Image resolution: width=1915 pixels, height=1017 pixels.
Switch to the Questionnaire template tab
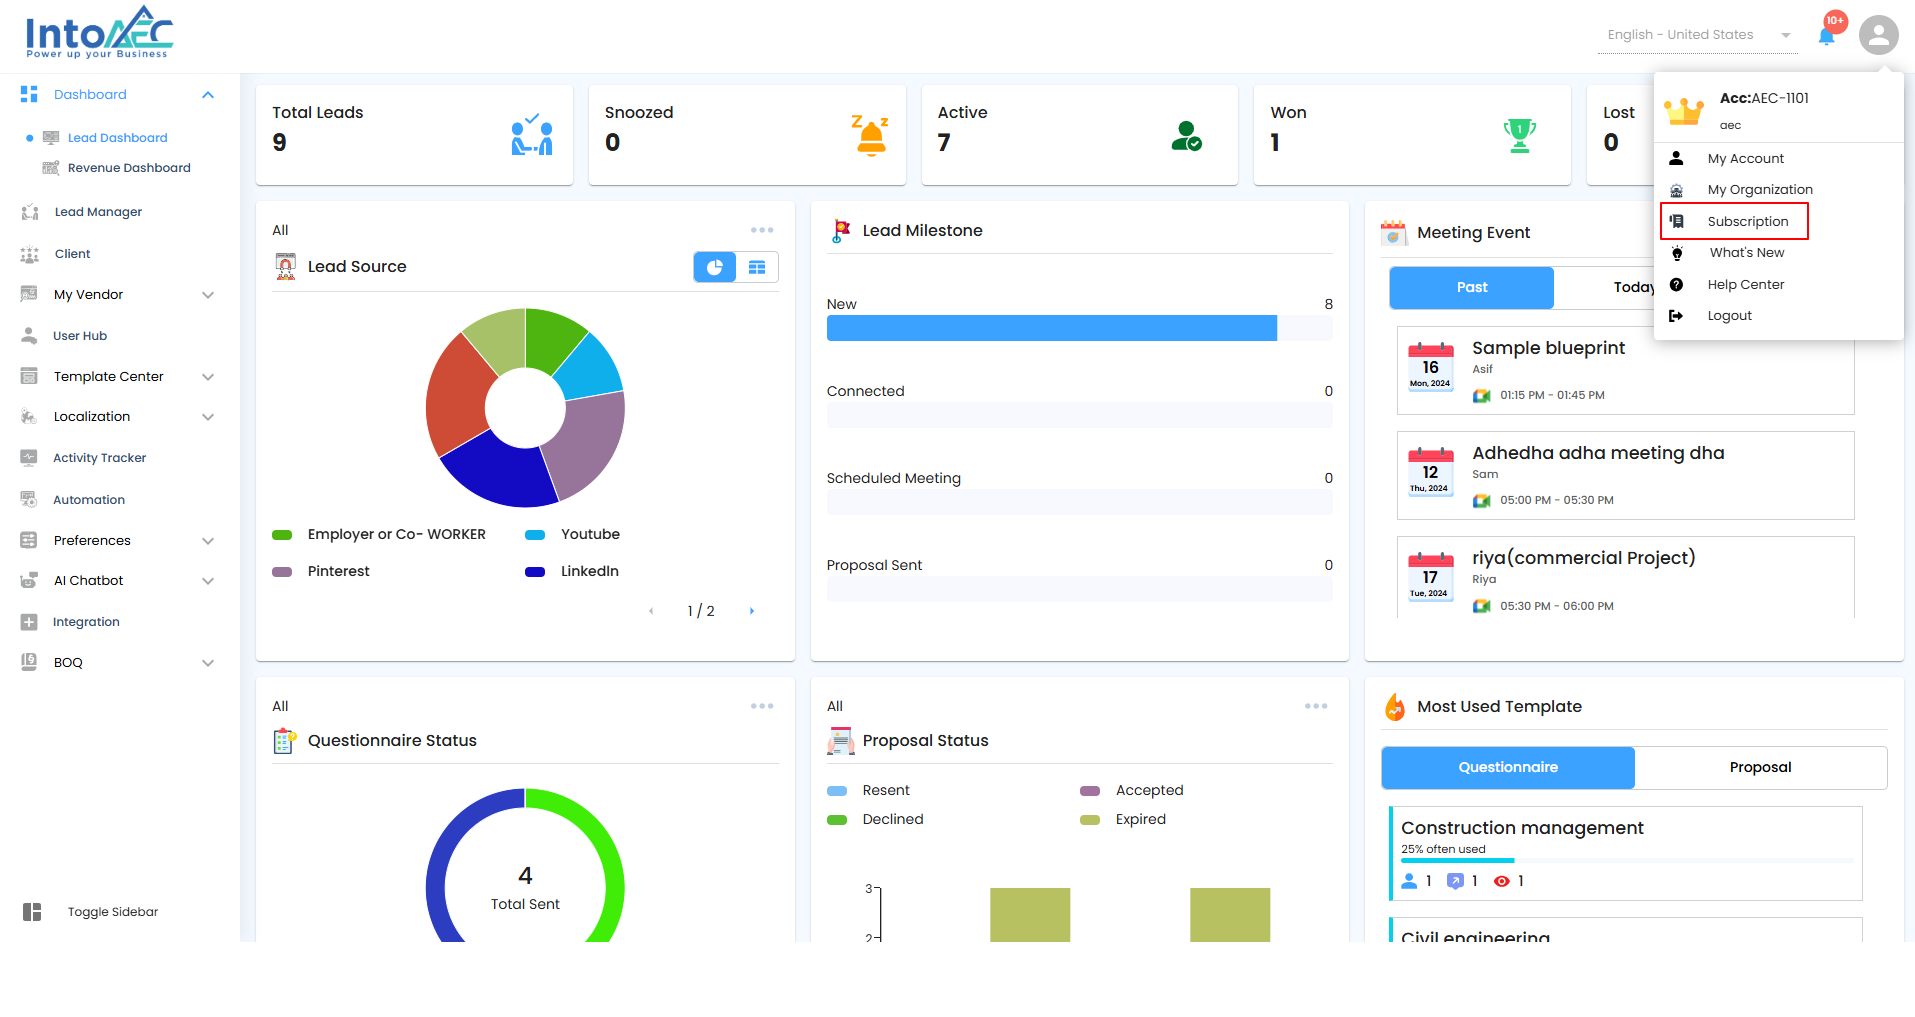[1508, 768]
